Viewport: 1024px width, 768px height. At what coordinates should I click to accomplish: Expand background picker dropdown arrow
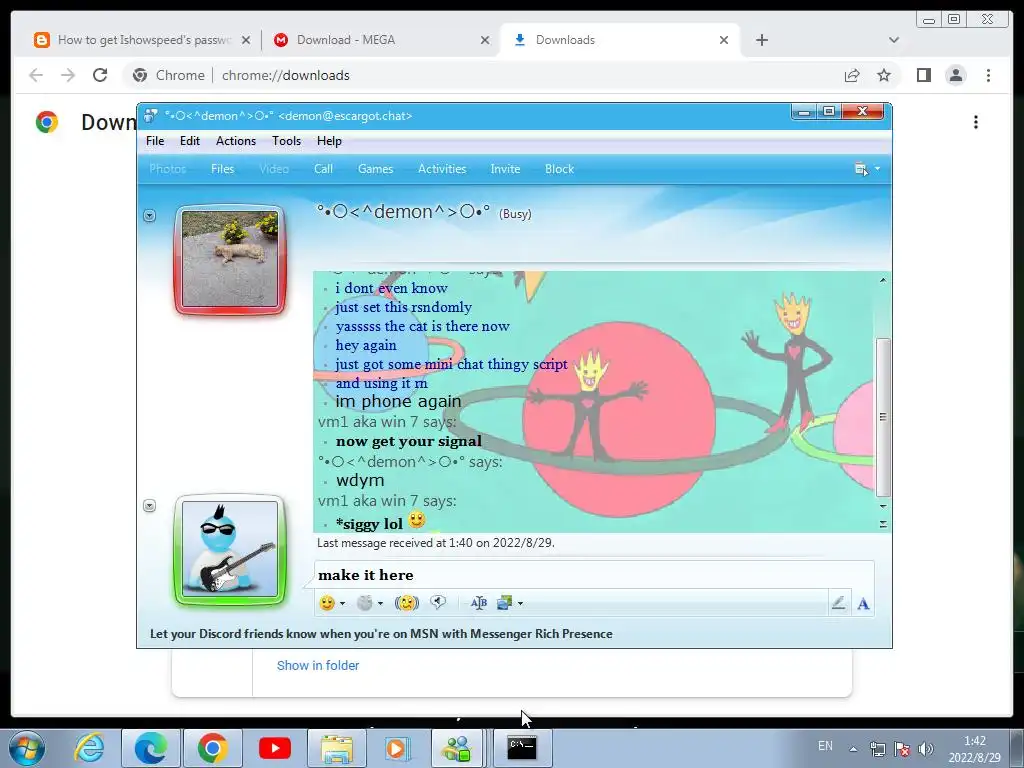pos(520,603)
